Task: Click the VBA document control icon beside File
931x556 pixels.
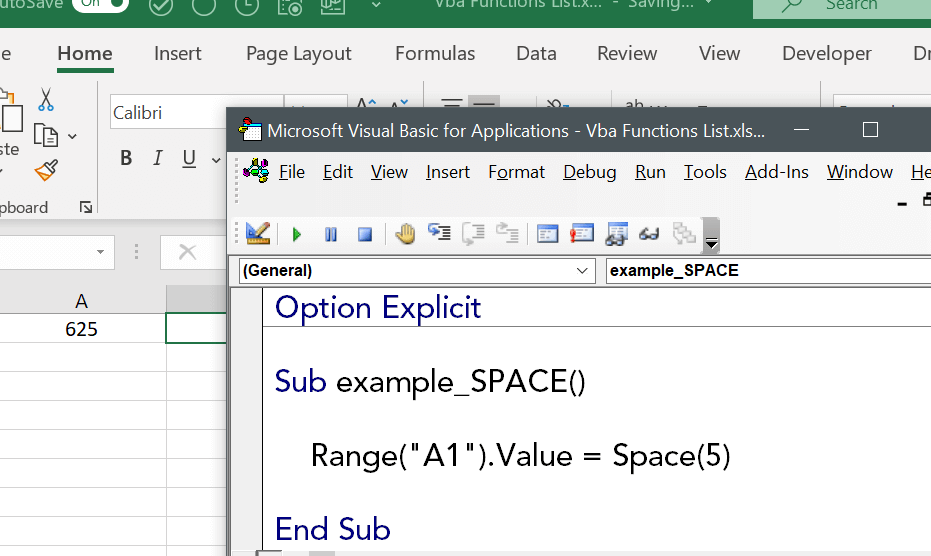Action: coord(256,171)
